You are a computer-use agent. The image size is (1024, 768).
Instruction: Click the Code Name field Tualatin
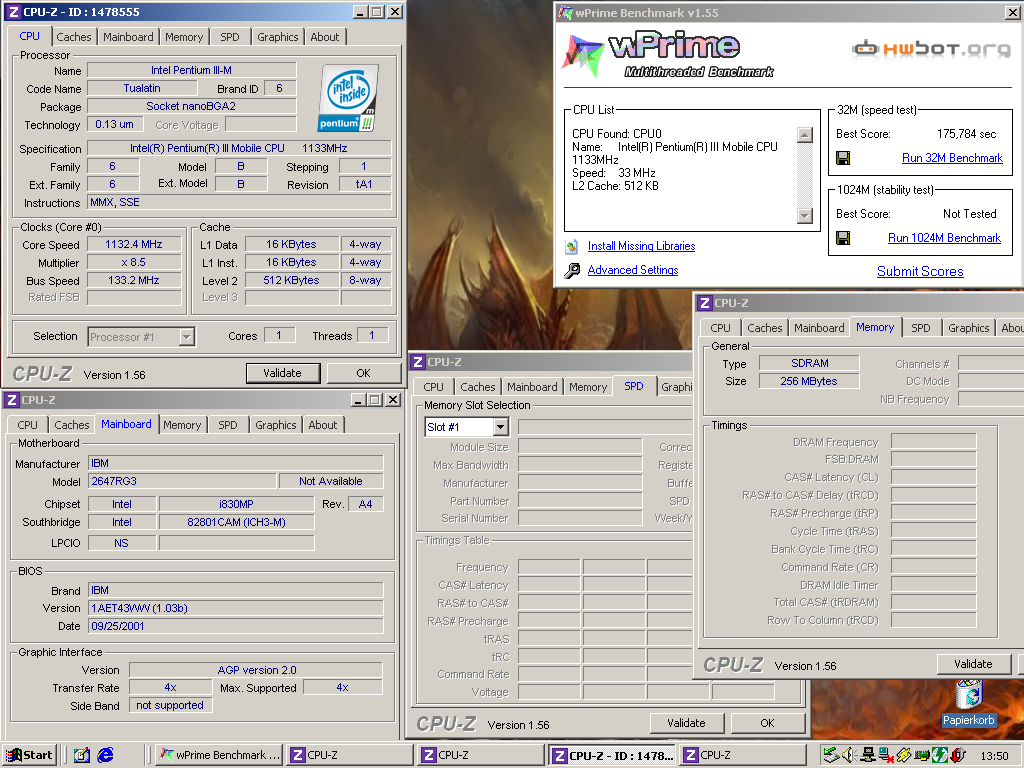[142, 88]
